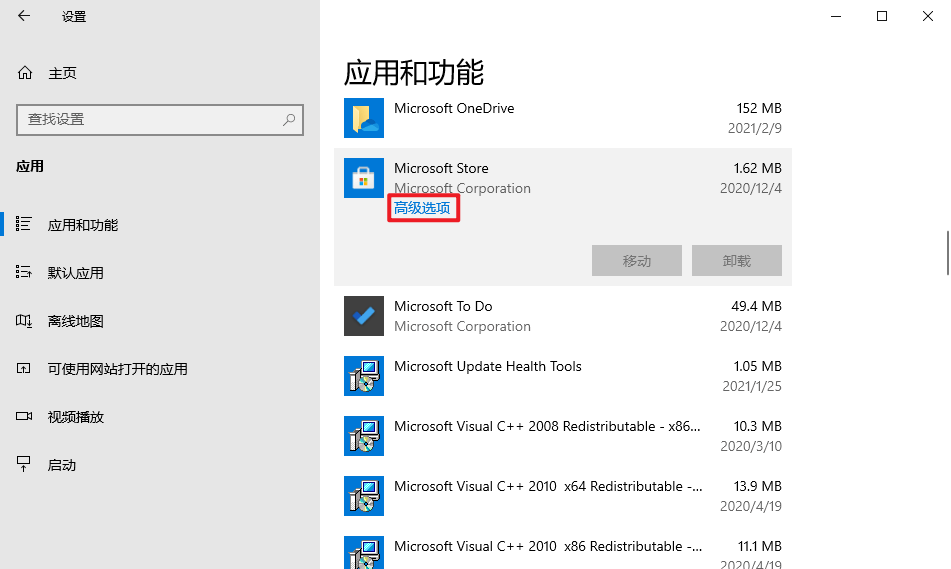
Task: Select Microsoft Store entry name
Action: 442,168
